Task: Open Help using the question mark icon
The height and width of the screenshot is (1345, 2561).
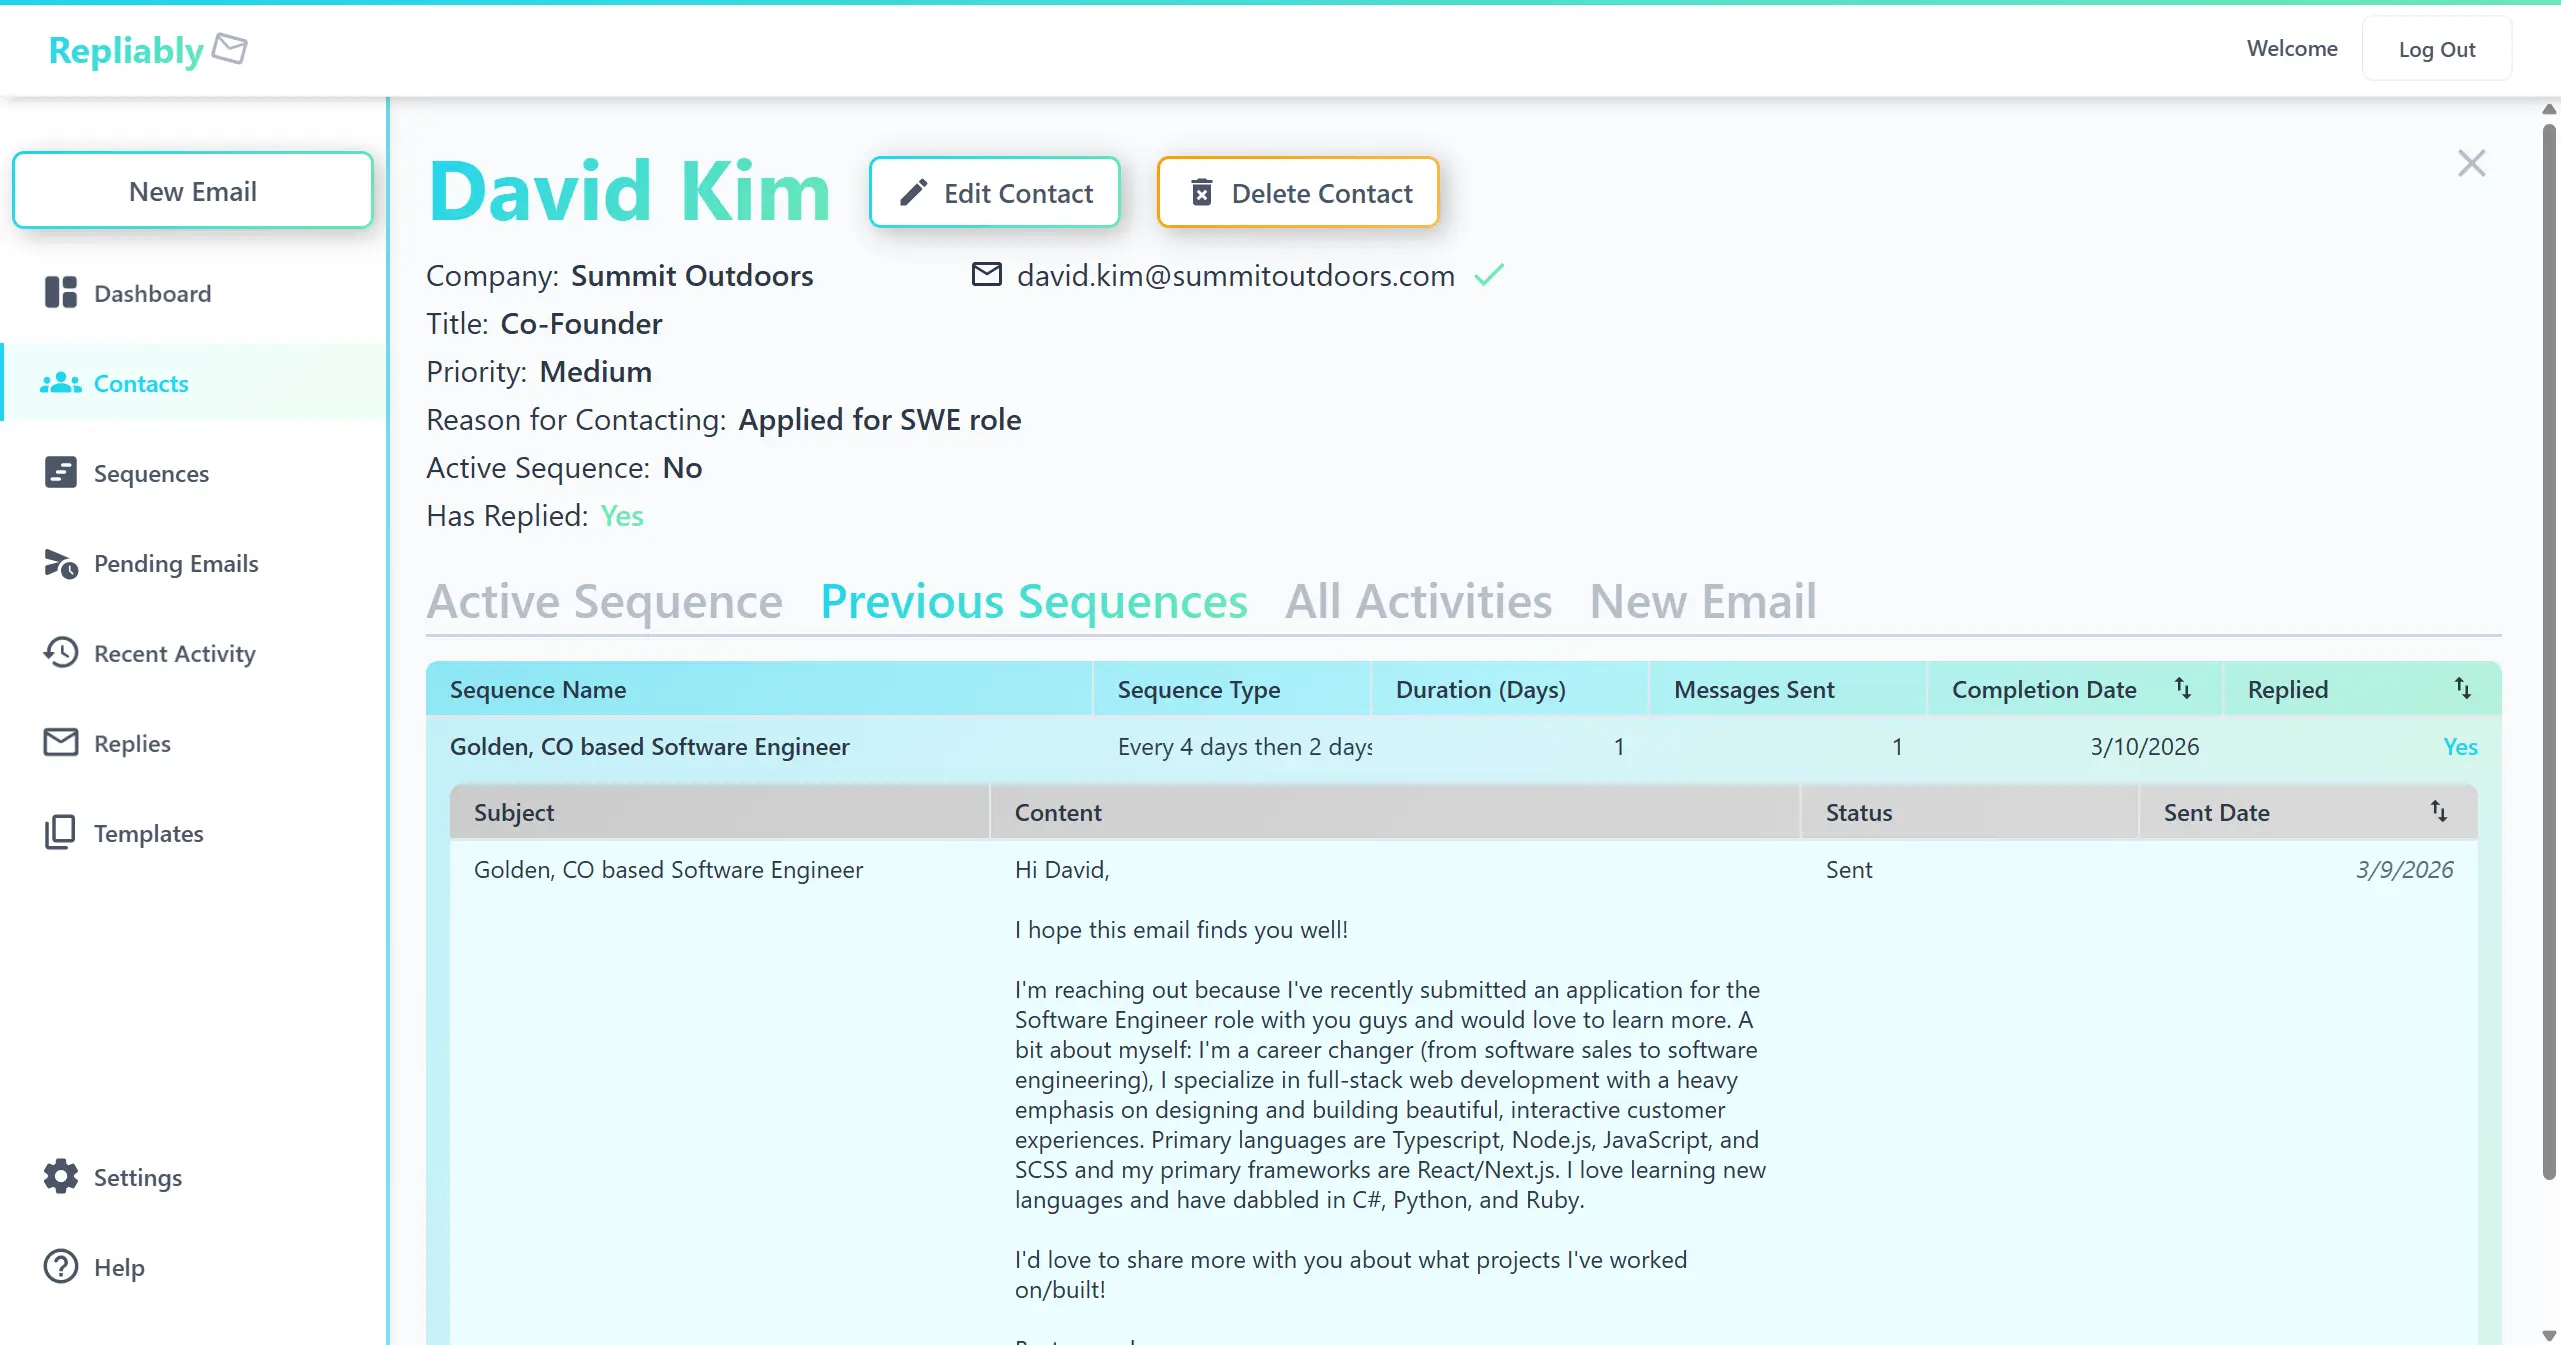Action: pos(60,1266)
